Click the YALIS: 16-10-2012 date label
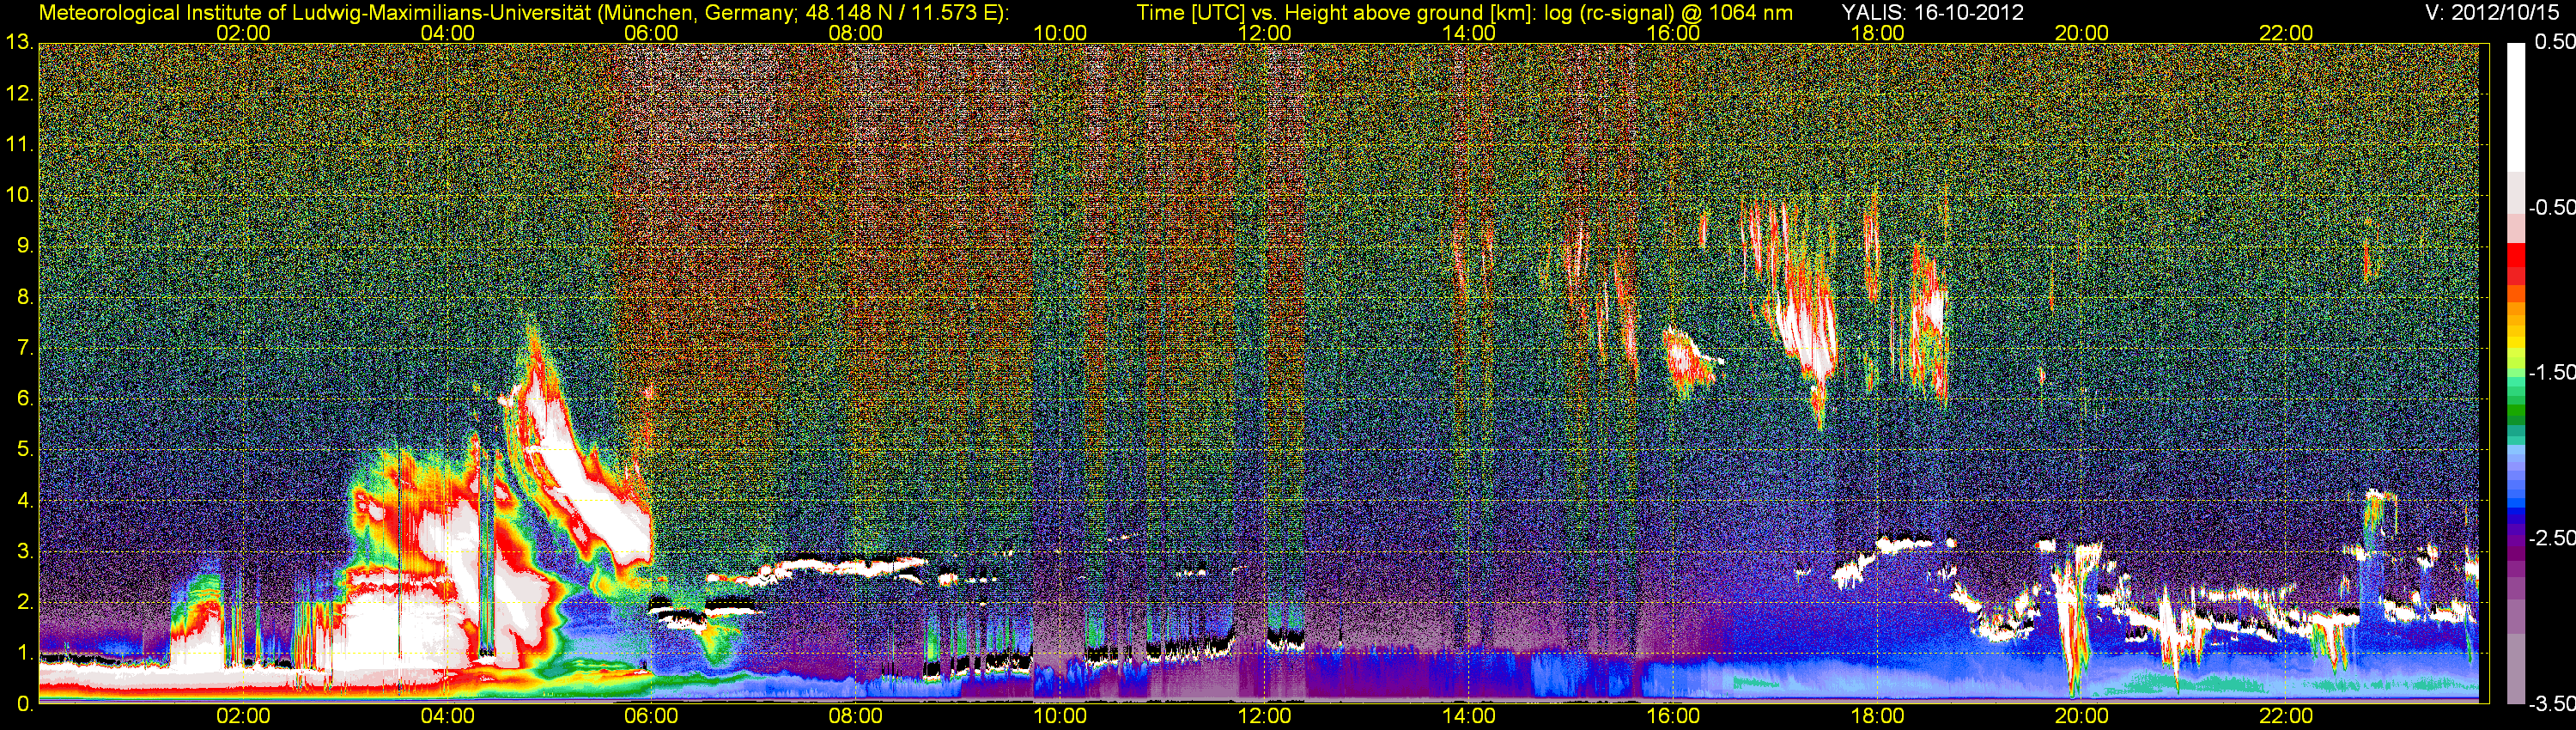This screenshot has height=730, width=2576. pyautogui.click(x=1918, y=13)
